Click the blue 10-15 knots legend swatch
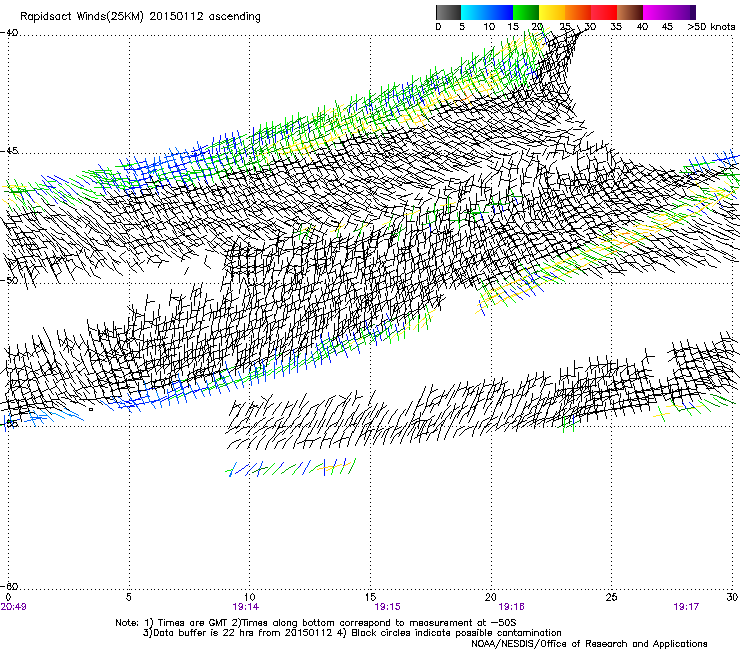The height and width of the screenshot is (650, 740). 500,12
